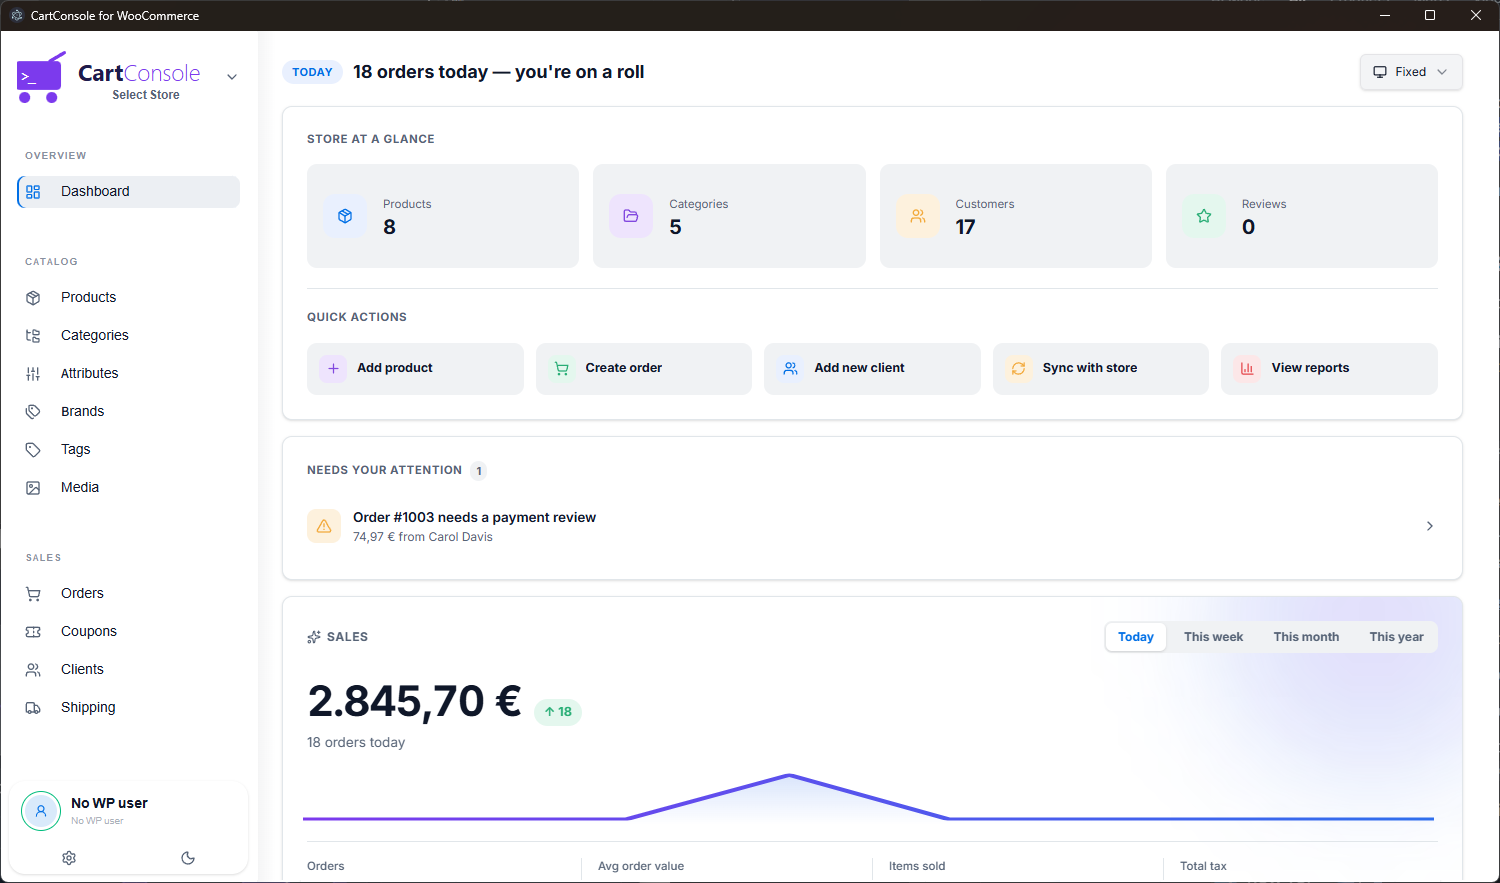Click the Avg order value label
This screenshot has height=883, width=1500.
pos(641,866)
